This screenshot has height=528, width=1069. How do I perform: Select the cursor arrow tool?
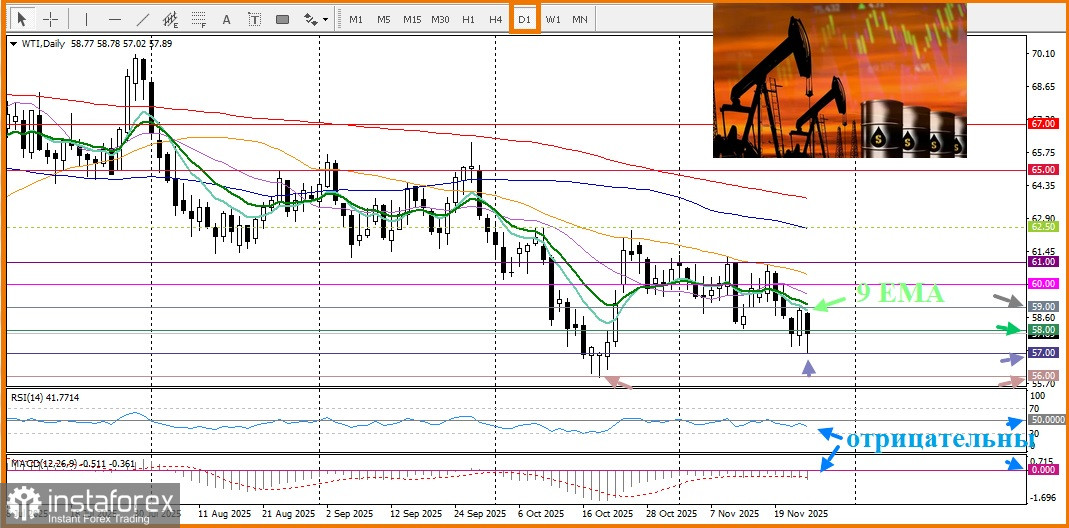23,19
